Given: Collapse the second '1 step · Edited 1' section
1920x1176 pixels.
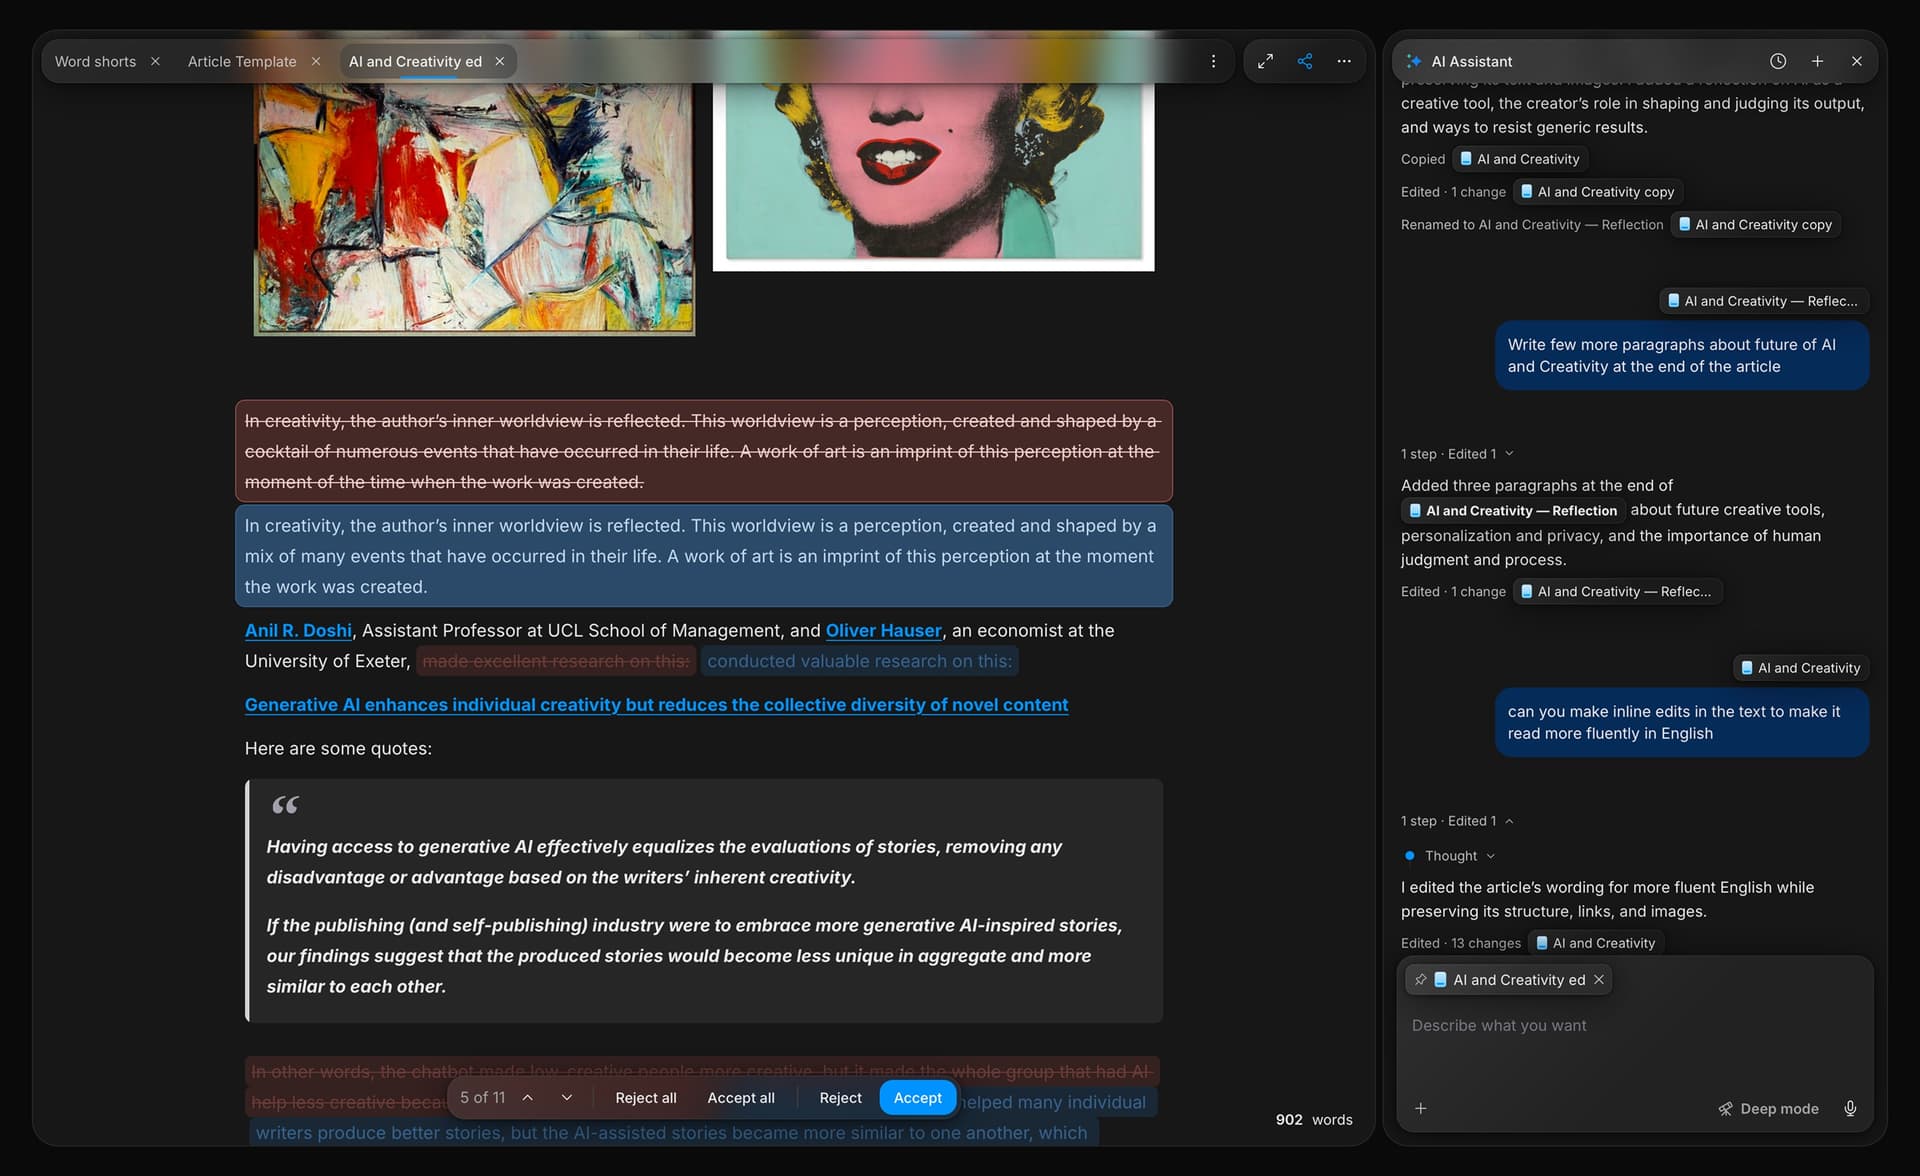Looking at the screenshot, I should click(1457, 821).
